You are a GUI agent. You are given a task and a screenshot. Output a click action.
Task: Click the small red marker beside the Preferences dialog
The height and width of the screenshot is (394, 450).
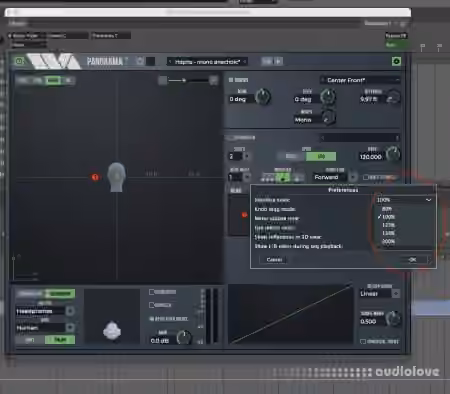pyautogui.click(x=244, y=215)
